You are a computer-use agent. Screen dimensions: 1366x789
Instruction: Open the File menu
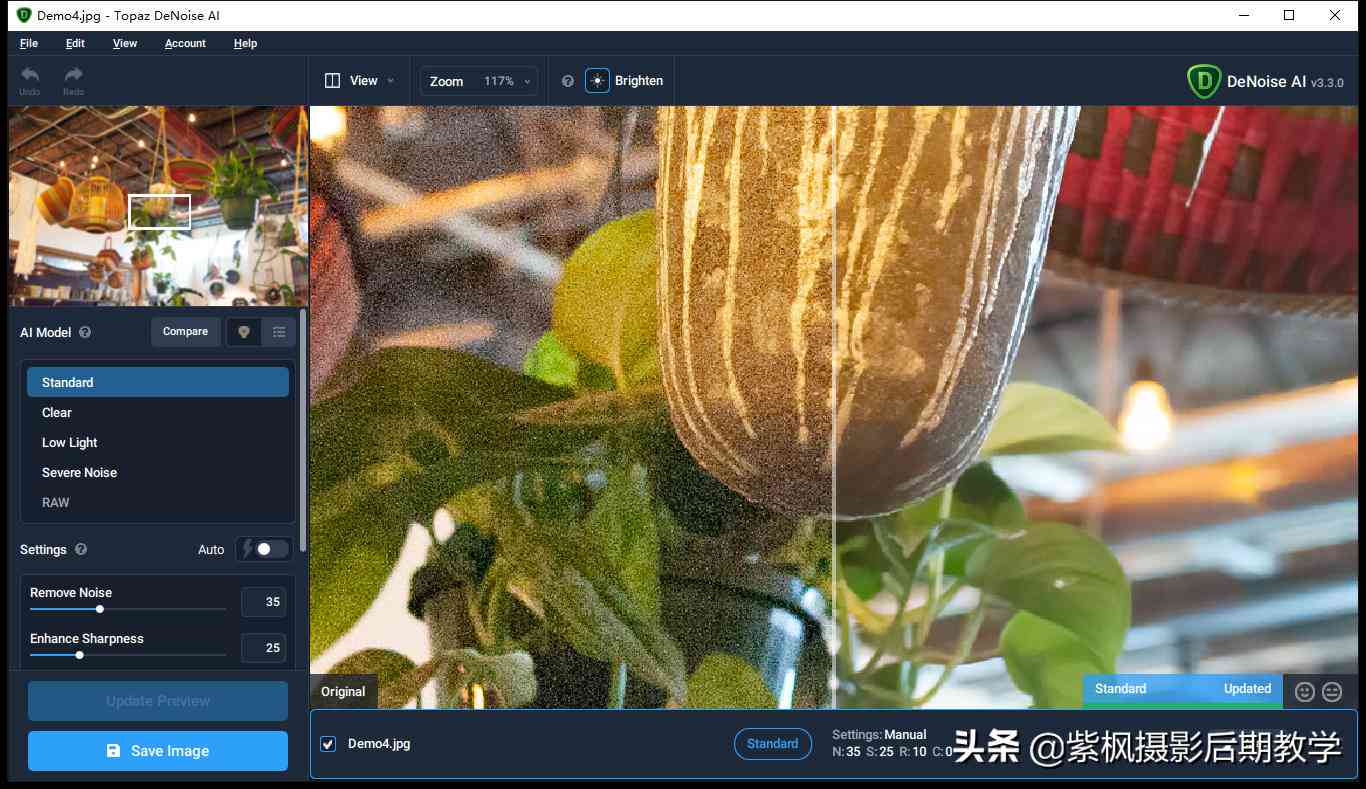tap(29, 43)
